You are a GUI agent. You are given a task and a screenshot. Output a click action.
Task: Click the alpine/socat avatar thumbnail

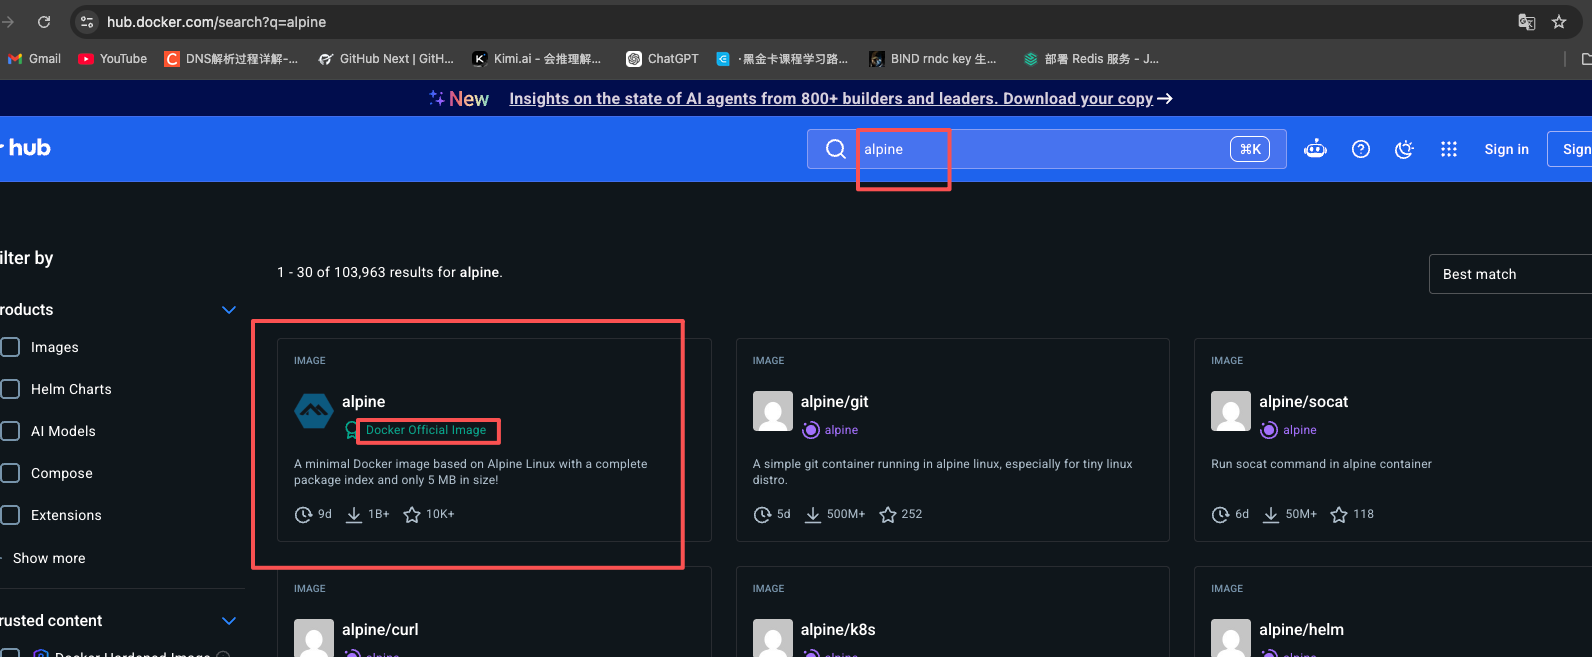pos(1231,411)
